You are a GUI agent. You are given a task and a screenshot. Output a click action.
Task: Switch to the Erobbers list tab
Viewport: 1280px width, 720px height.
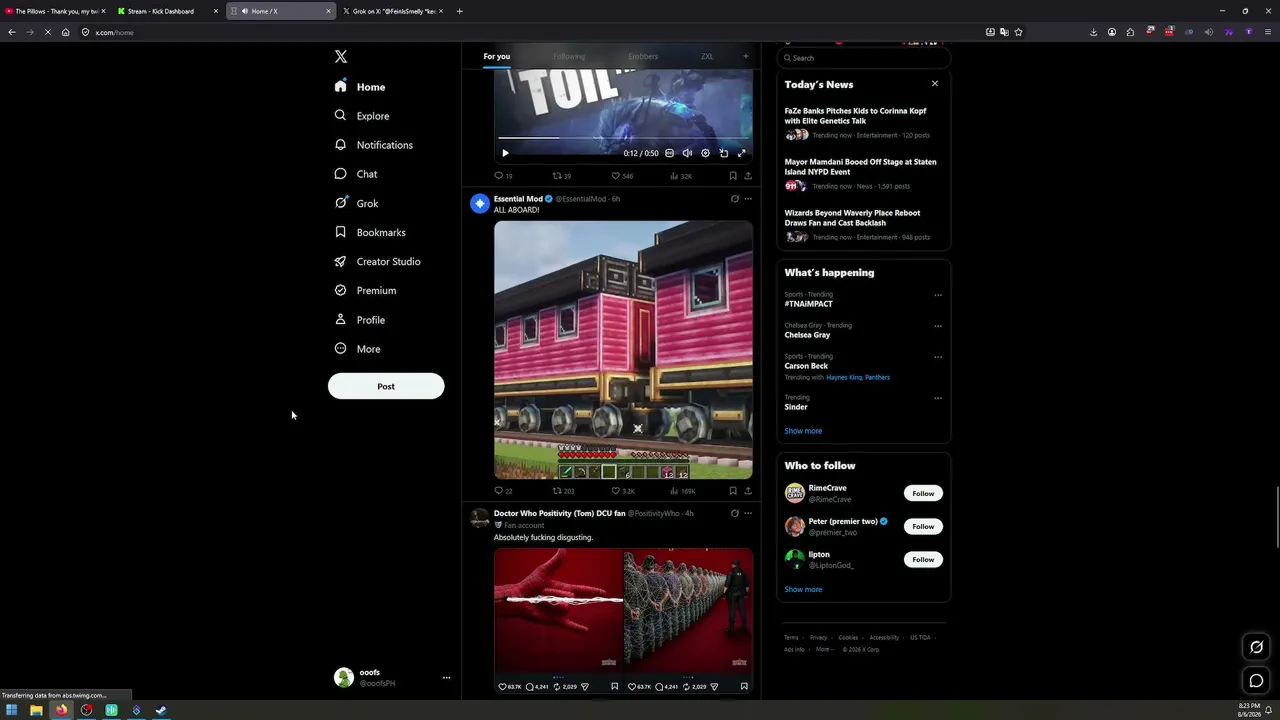click(x=643, y=56)
